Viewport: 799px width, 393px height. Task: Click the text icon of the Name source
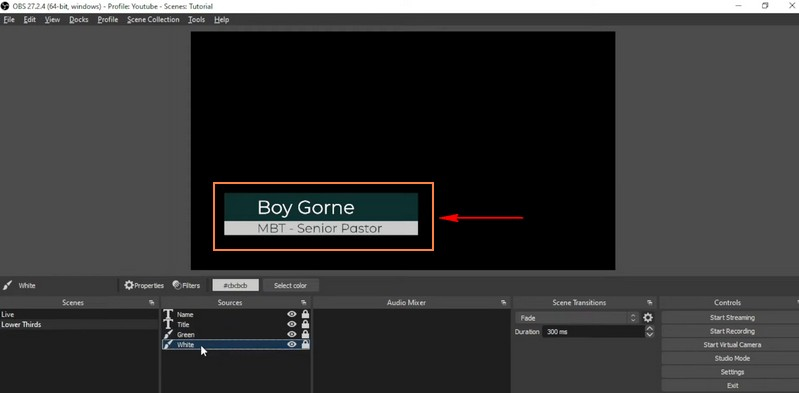(168, 315)
